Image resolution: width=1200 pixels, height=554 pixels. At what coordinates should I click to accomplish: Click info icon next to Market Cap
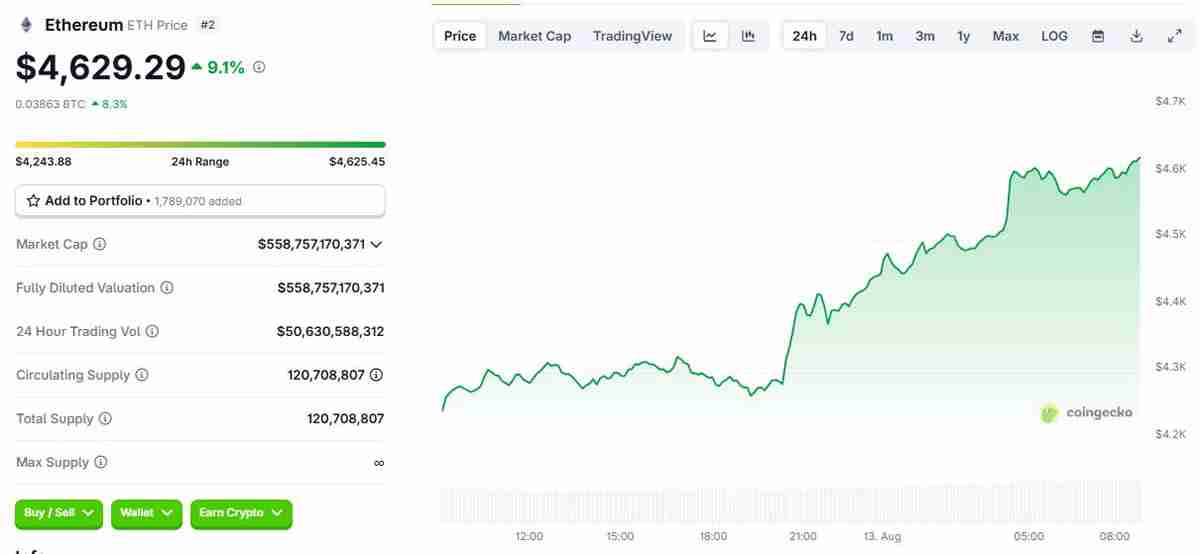point(100,244)
